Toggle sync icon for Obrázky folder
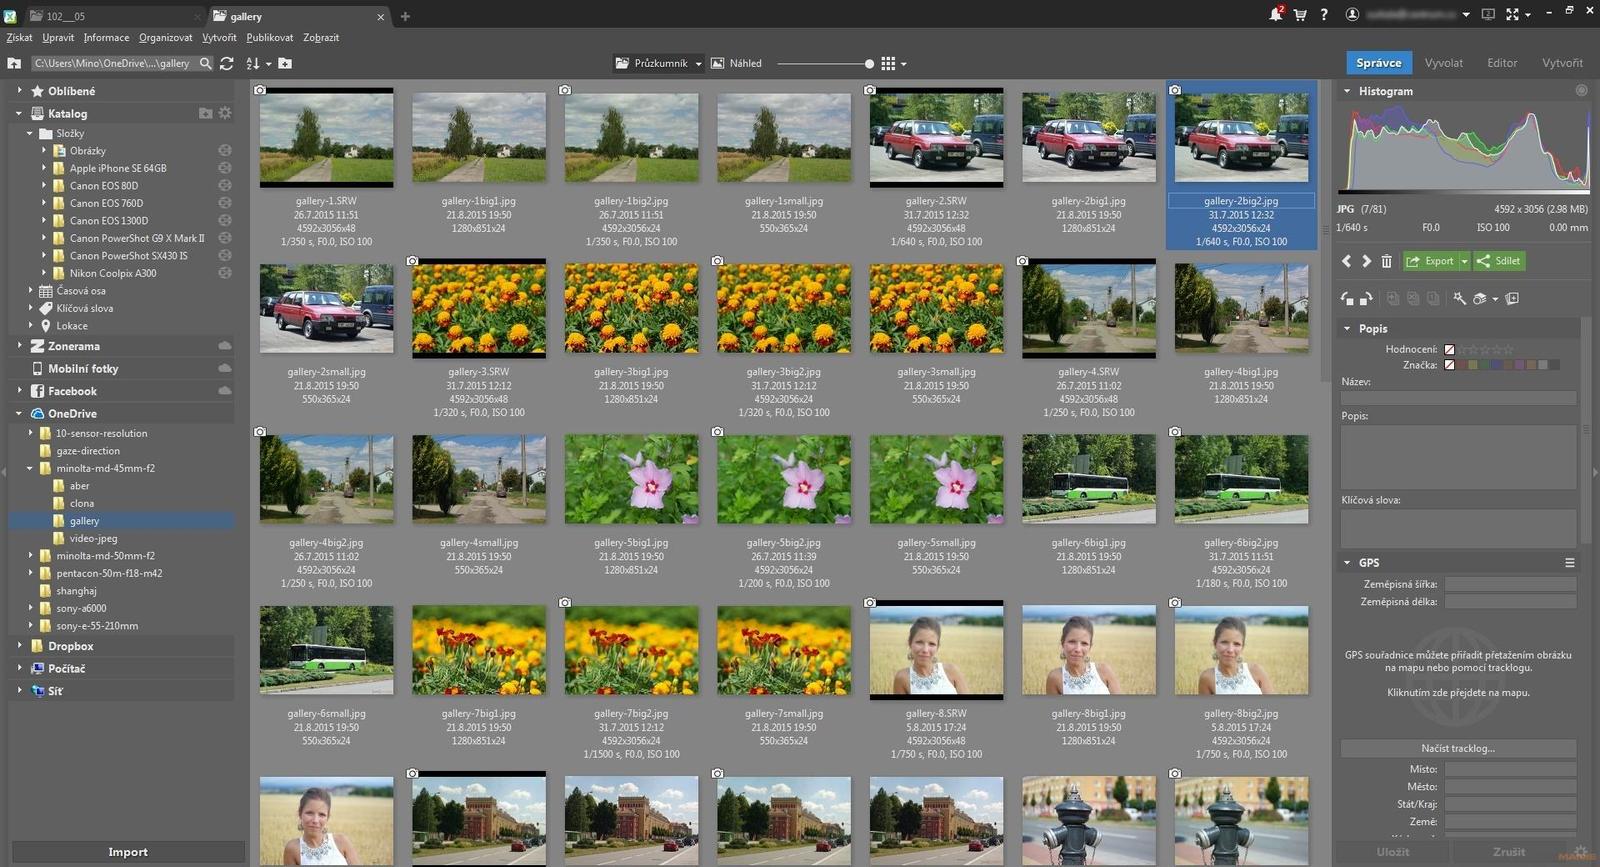1600x867 pixels. point(225,150)
